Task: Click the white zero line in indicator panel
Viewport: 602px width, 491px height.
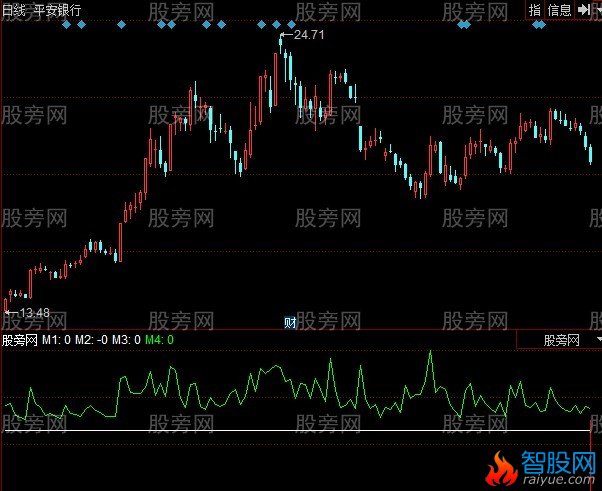Action: tap(298, 431)
